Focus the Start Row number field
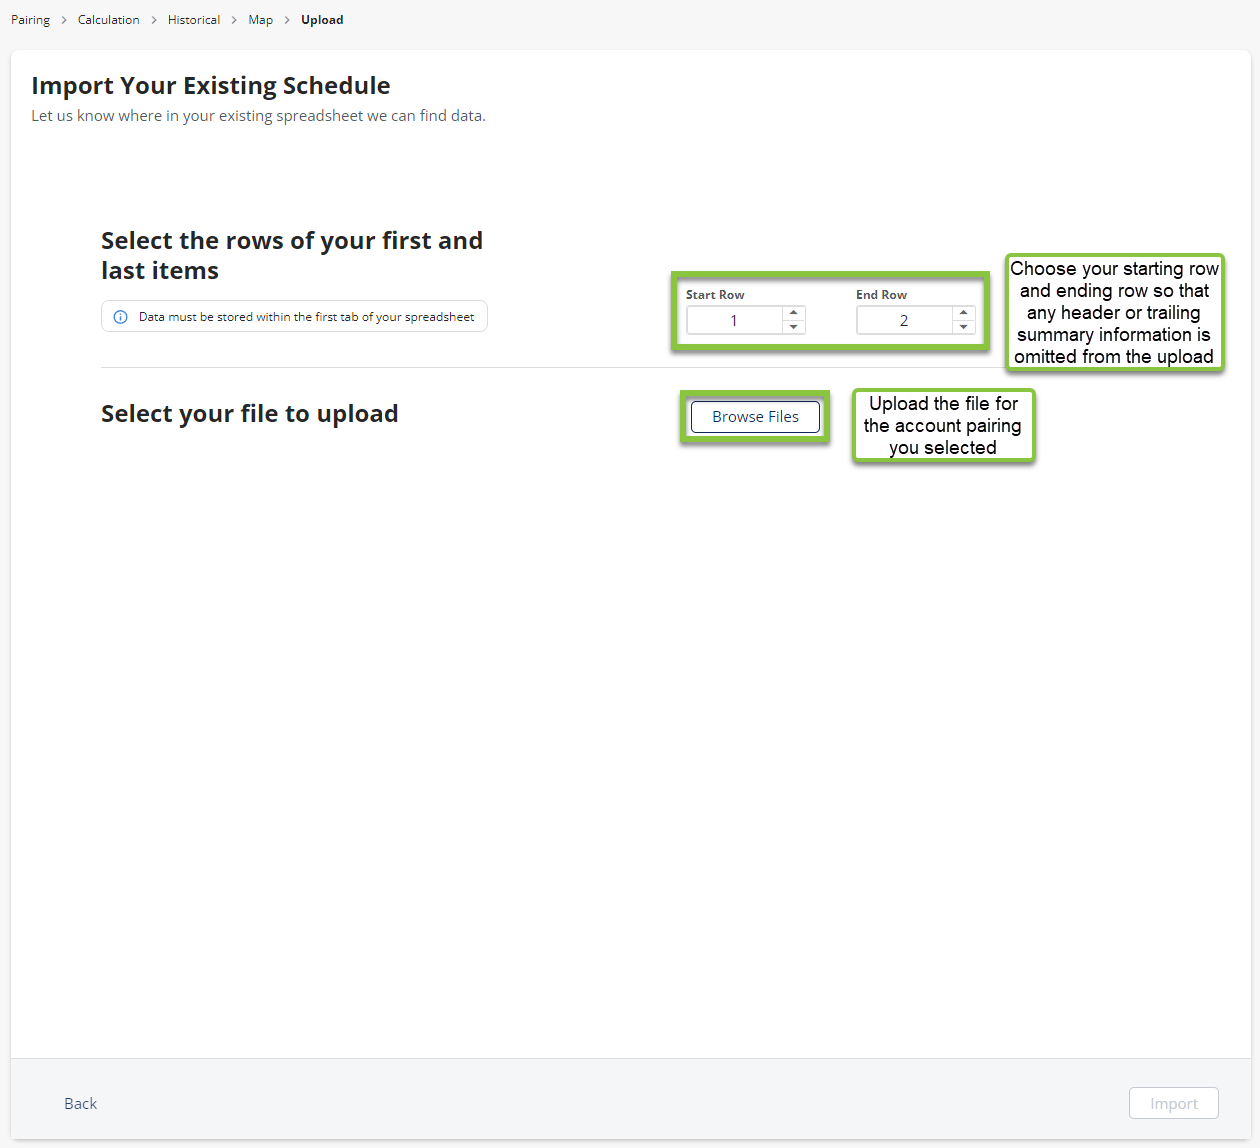The height and width of the screenshot is (1148, 1260). pyautogui.click(x=734, y=320)
